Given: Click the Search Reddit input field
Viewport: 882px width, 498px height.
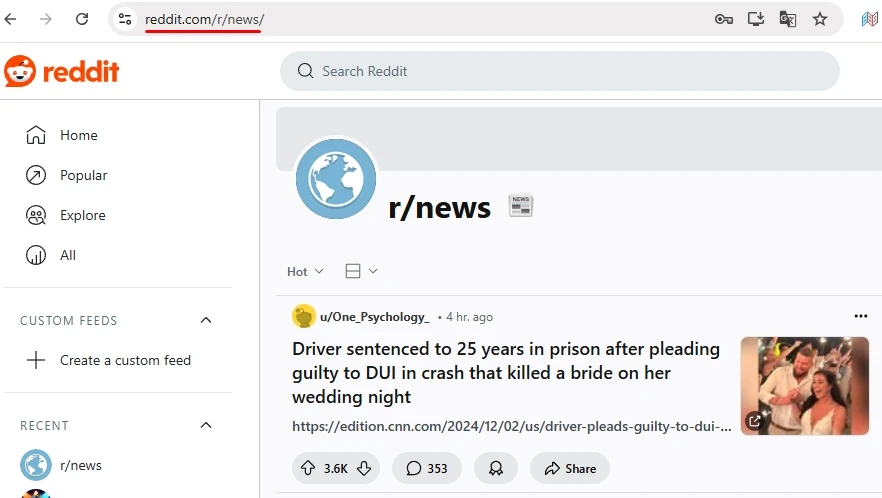Looking at the screenshot, I should click(x=560, y=71).
